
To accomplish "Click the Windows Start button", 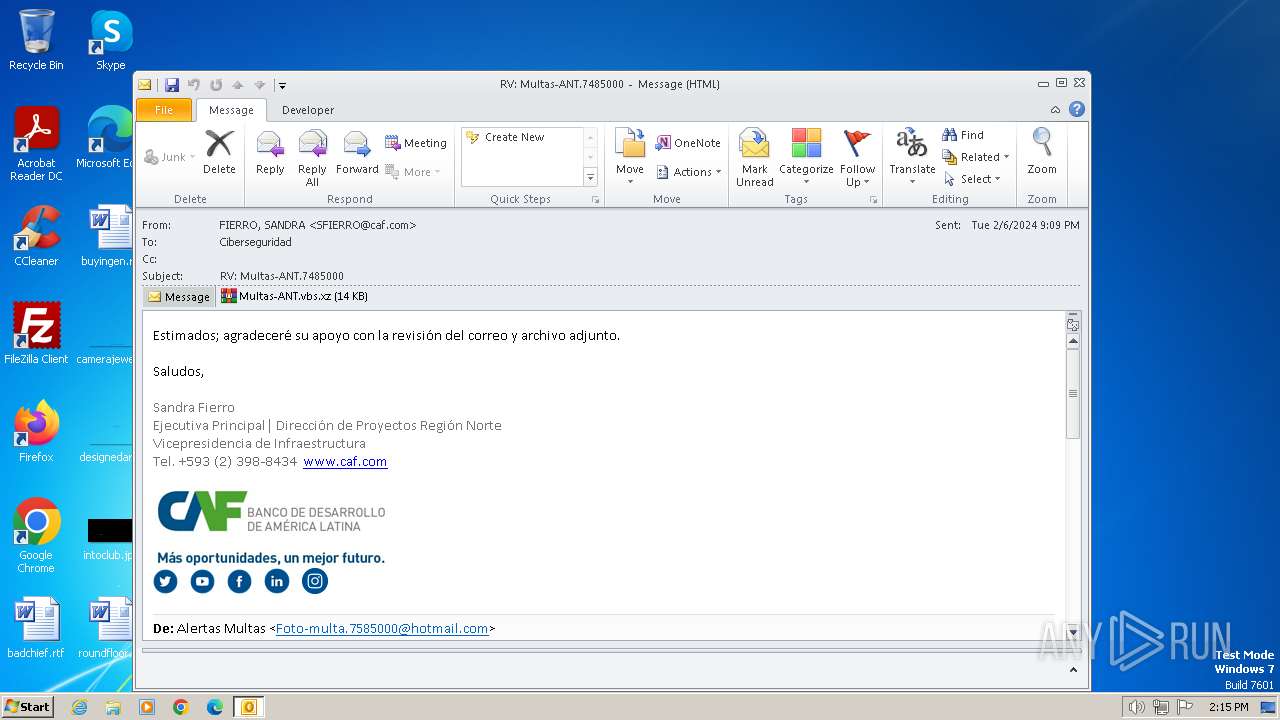I will (x=27, y=706).
